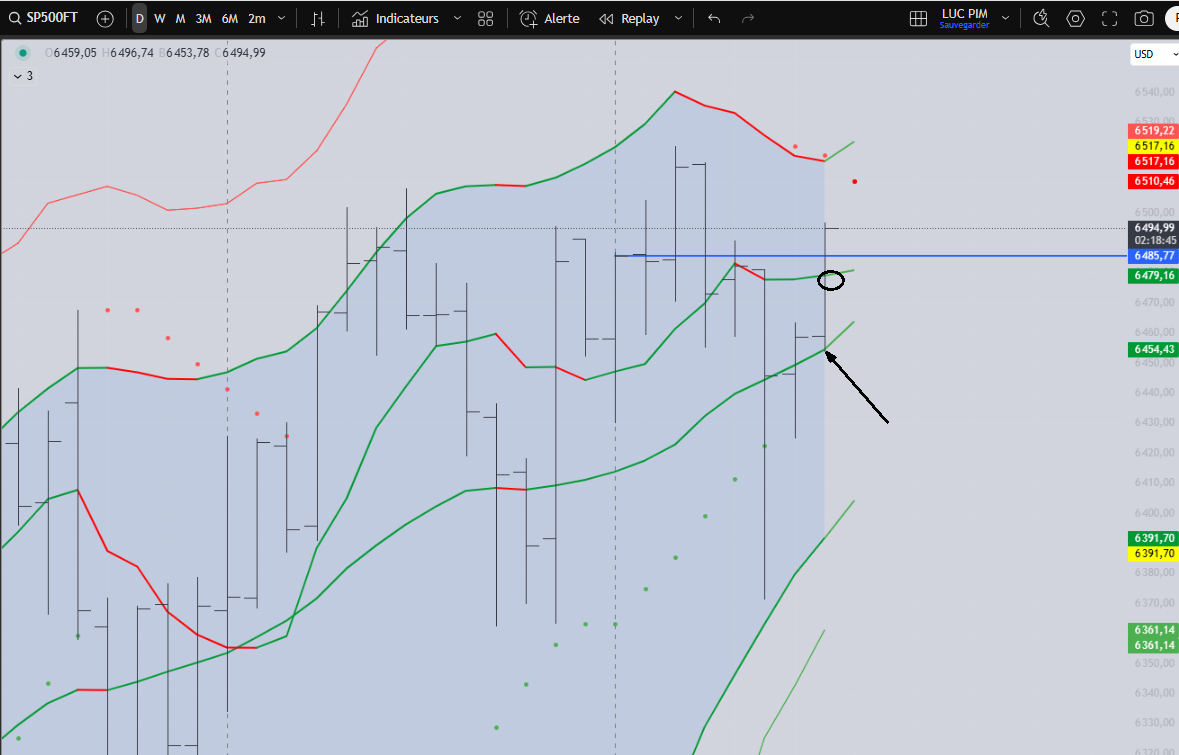Image resolution: width=1179 pixels, height=755 pixels.
Task: Select the 3M timeframe
Action: [203, 19]
